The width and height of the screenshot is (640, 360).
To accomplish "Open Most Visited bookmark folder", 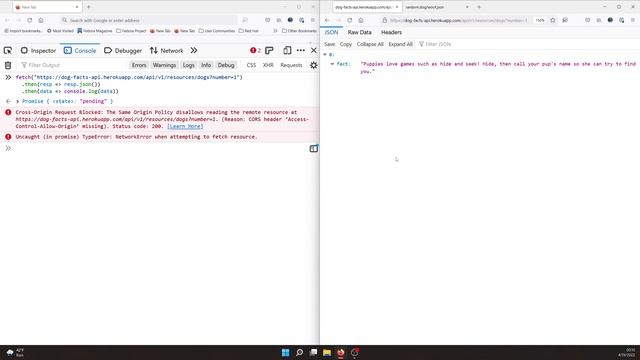I will [60, 31].
